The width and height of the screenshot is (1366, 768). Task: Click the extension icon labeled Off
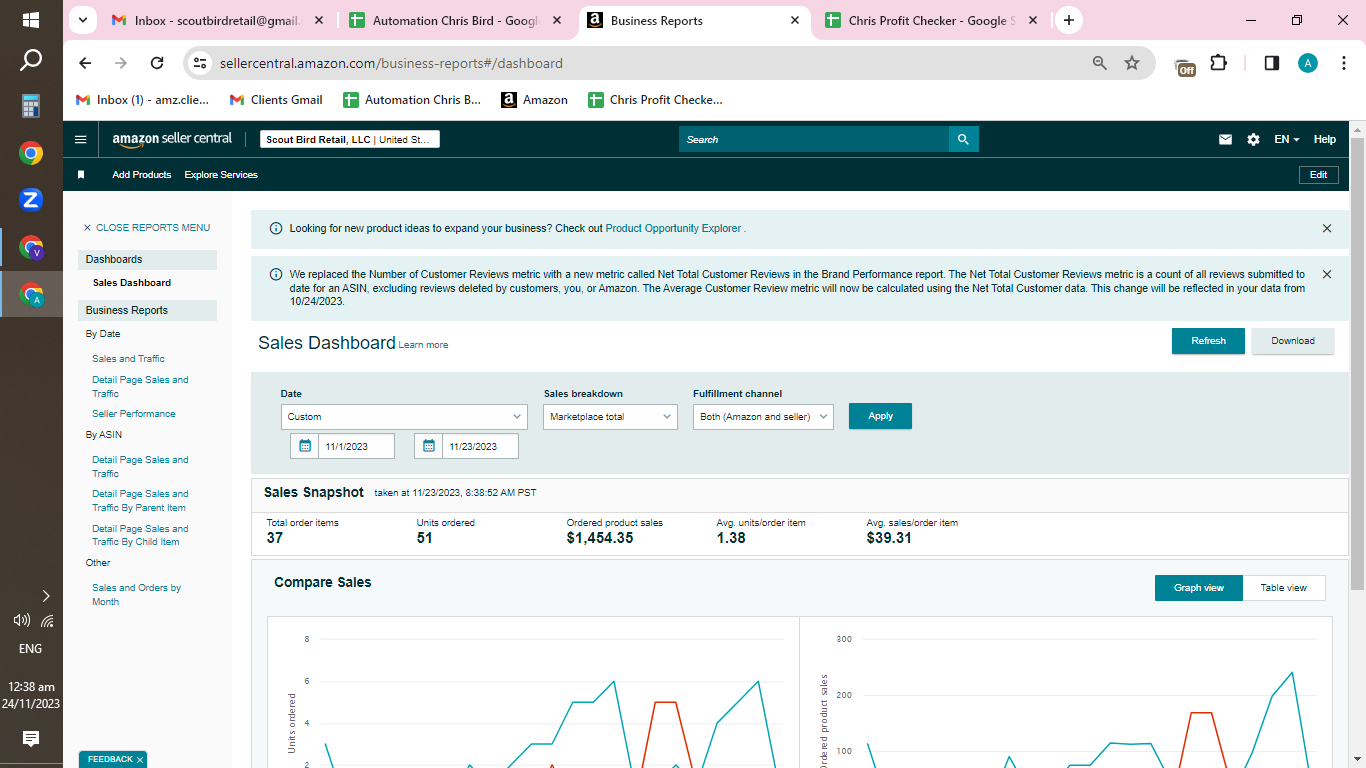point(1185,65)
